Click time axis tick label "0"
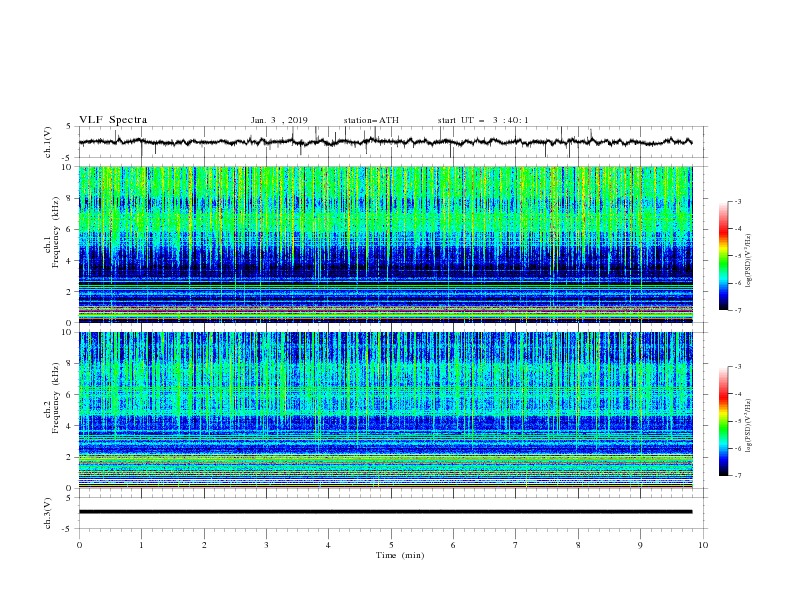The width and height of the screenshot is (792, 612). point(79,545)
